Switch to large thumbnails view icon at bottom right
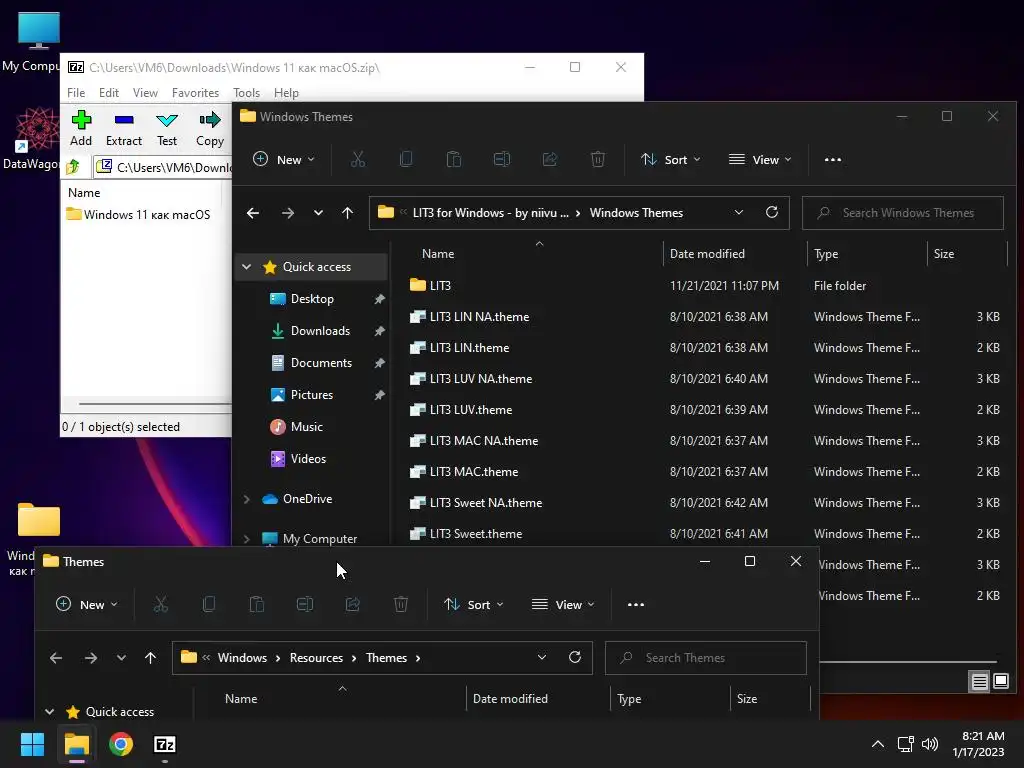The width and height of the screenshot is (1024, 768). [1000, 682]
